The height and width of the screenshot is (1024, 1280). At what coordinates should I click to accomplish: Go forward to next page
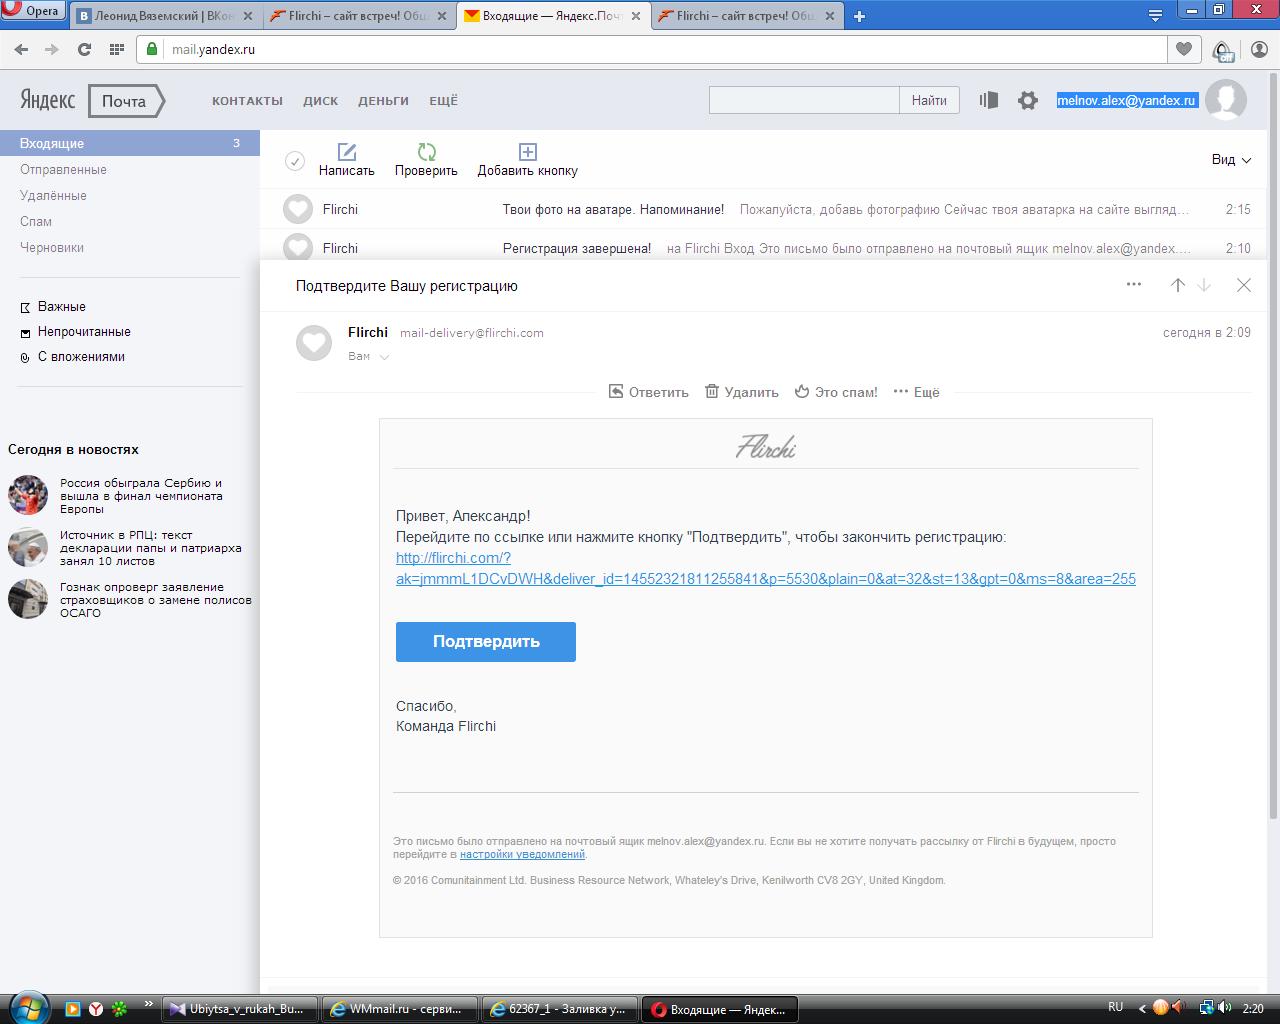coord(52,49)
